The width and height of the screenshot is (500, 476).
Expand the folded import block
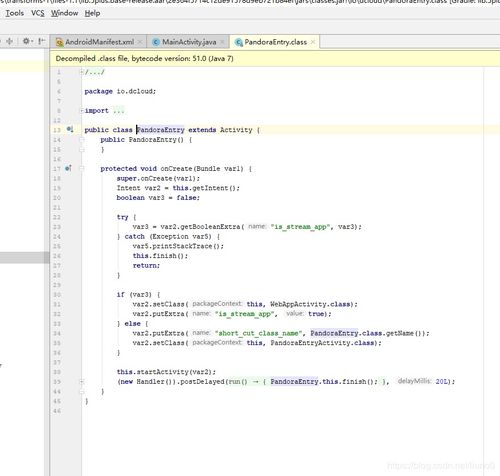click(x=82, y=111)
